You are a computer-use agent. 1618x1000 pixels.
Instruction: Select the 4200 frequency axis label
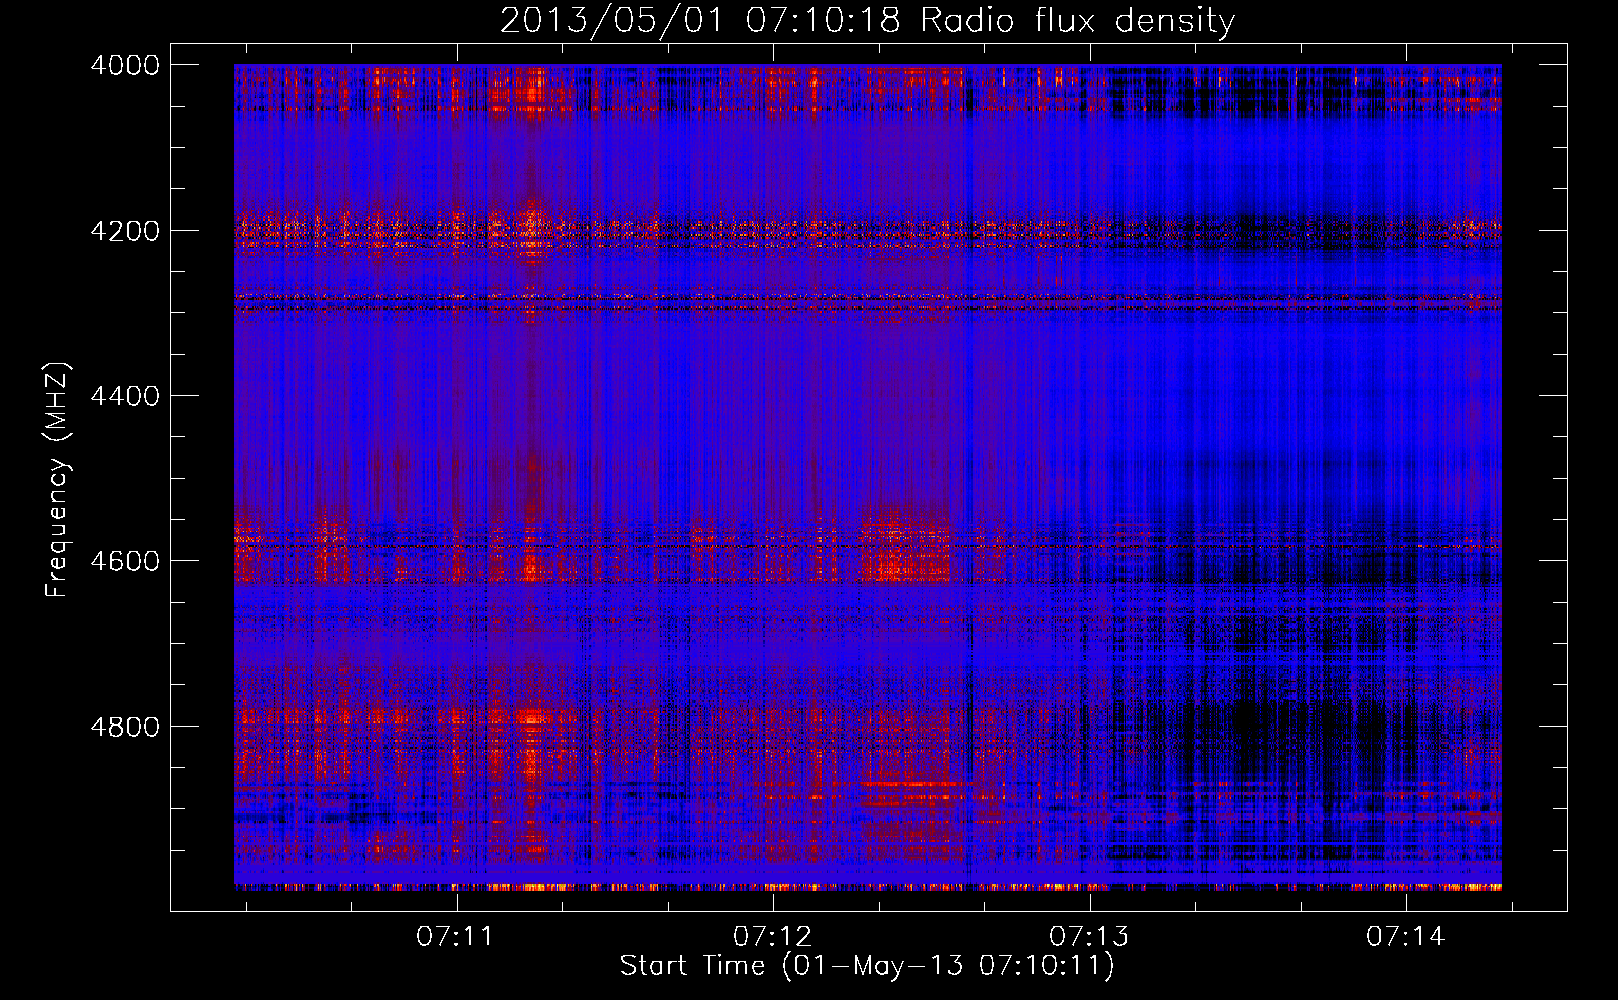click(x=125, y=231)
